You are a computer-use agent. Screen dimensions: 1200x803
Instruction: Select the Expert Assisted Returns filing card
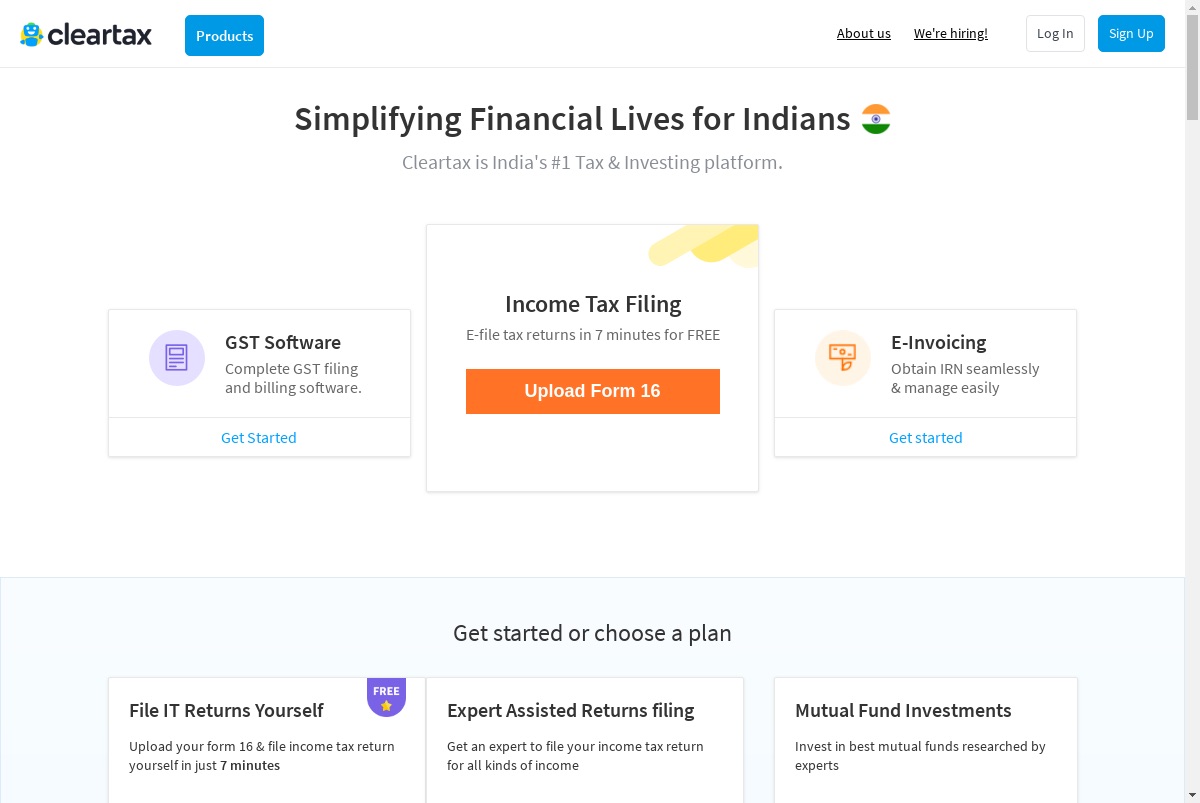585,740
